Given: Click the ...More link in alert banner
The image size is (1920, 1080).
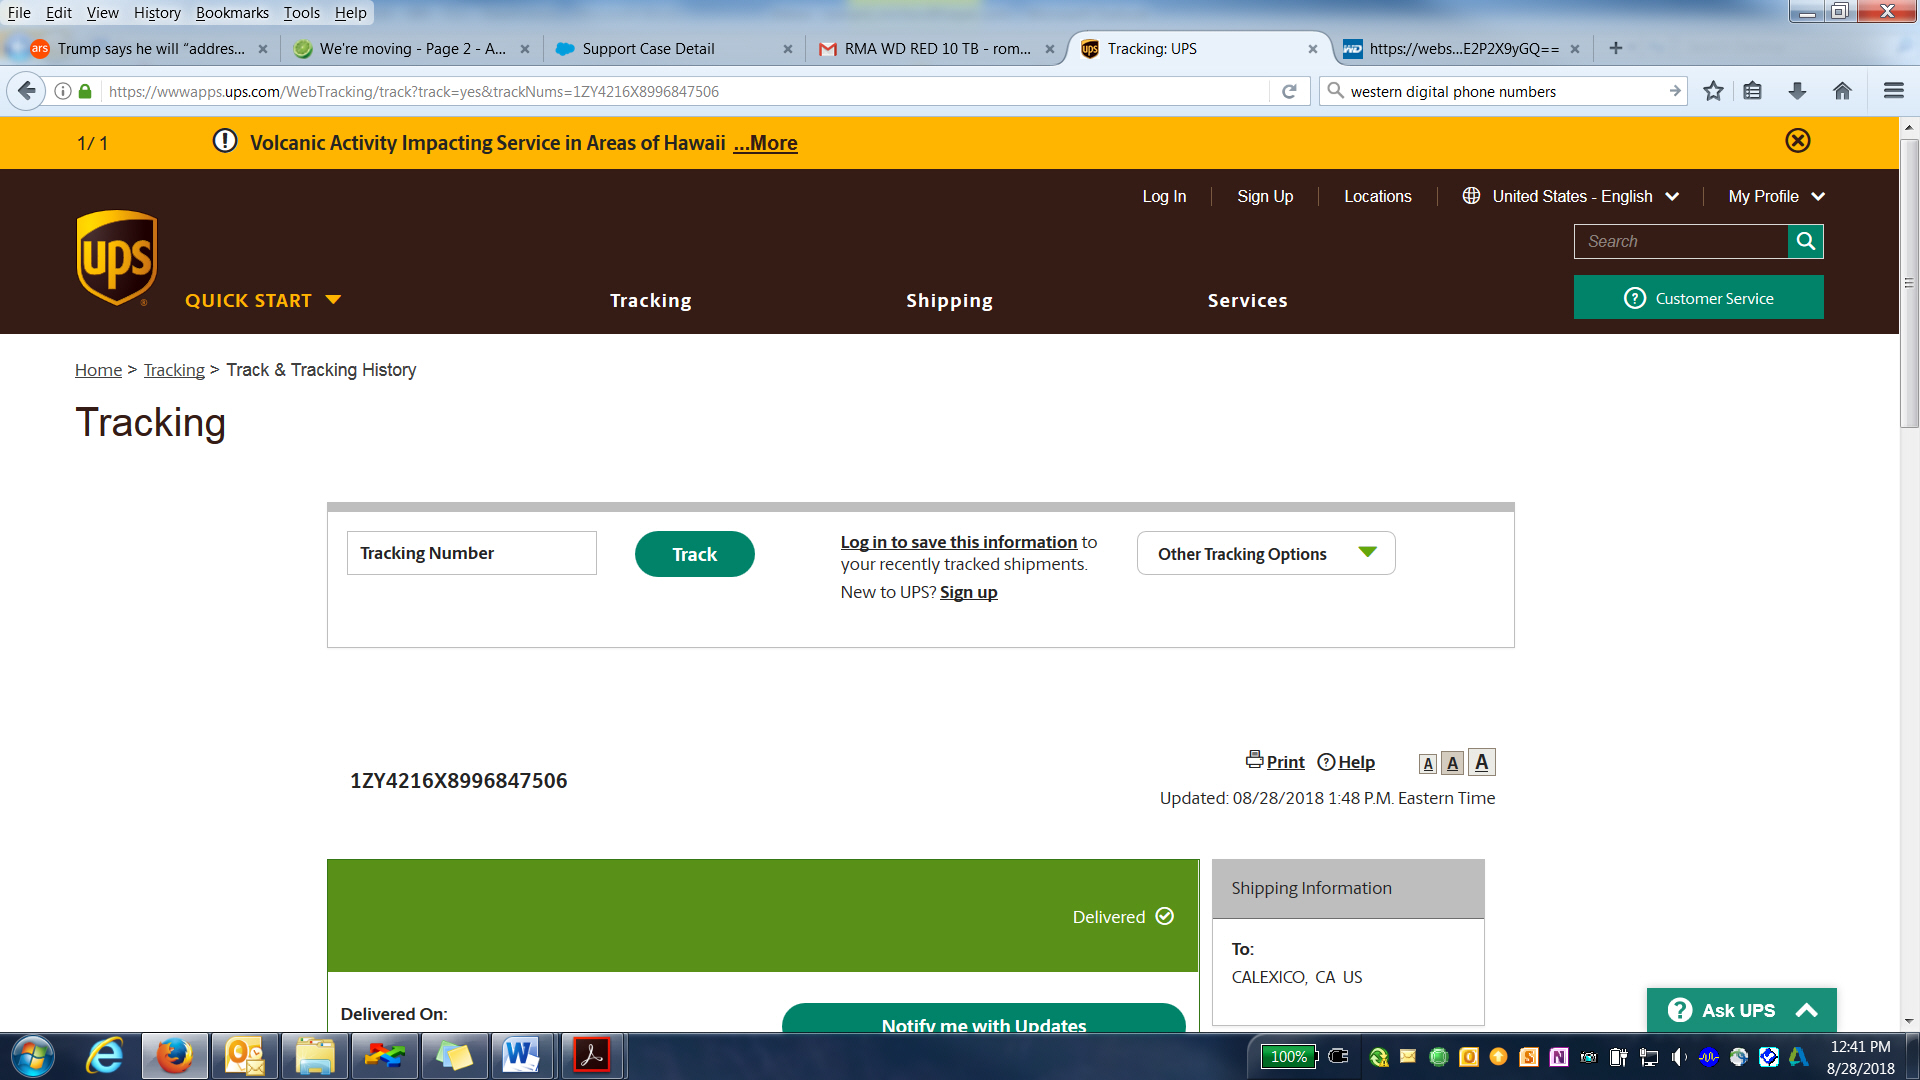Looking at the screenshot, I should pos(765,143).
